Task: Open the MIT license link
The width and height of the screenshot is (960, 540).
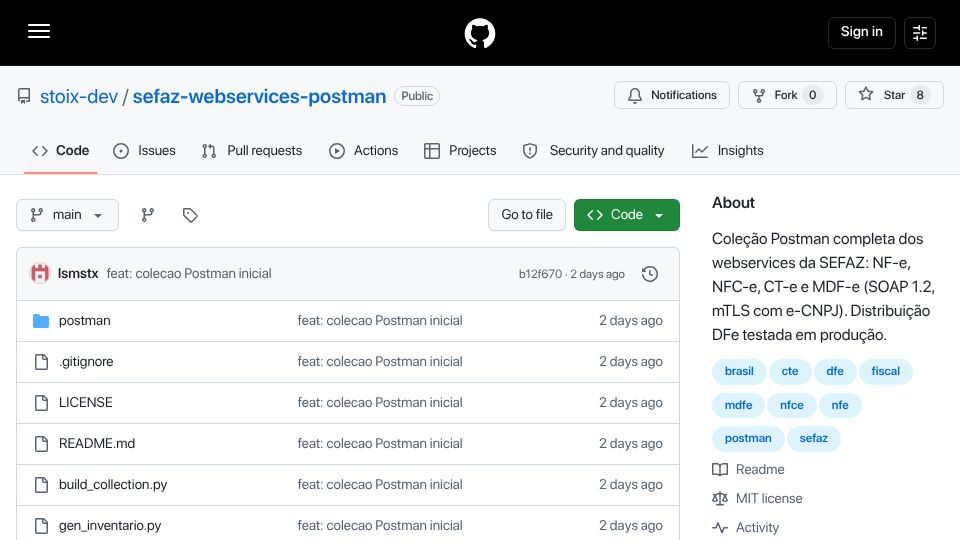Action: (x=757, y=498)
